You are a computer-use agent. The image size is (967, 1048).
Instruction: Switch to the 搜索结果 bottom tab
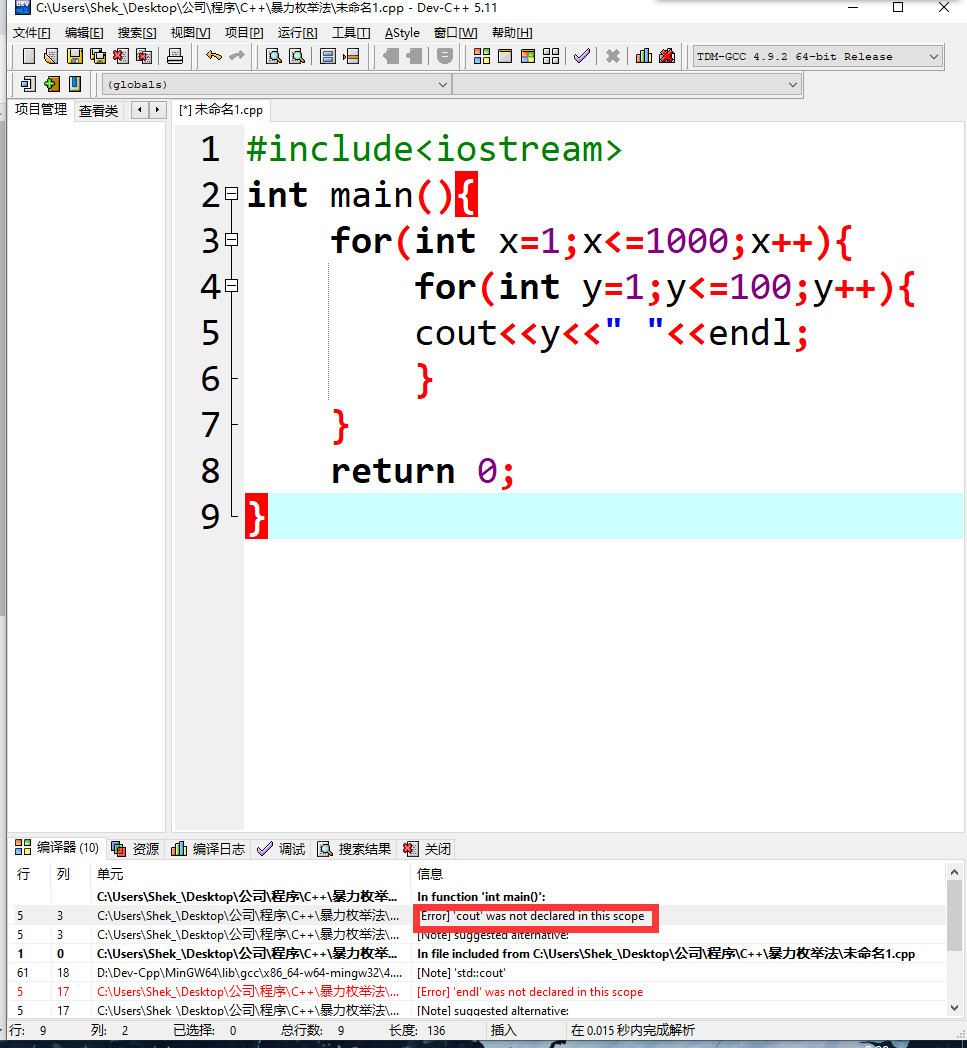point(355,849)
